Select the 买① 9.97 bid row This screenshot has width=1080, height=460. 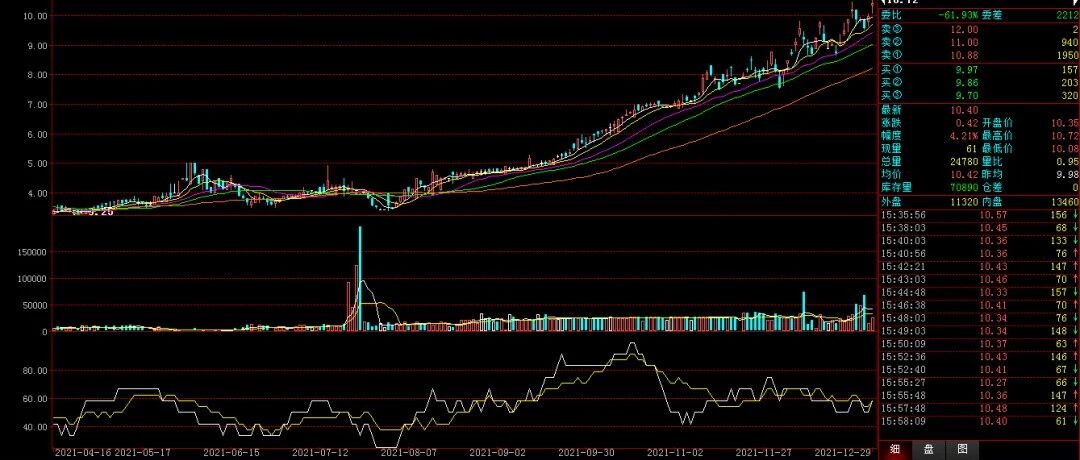point(979,70)
